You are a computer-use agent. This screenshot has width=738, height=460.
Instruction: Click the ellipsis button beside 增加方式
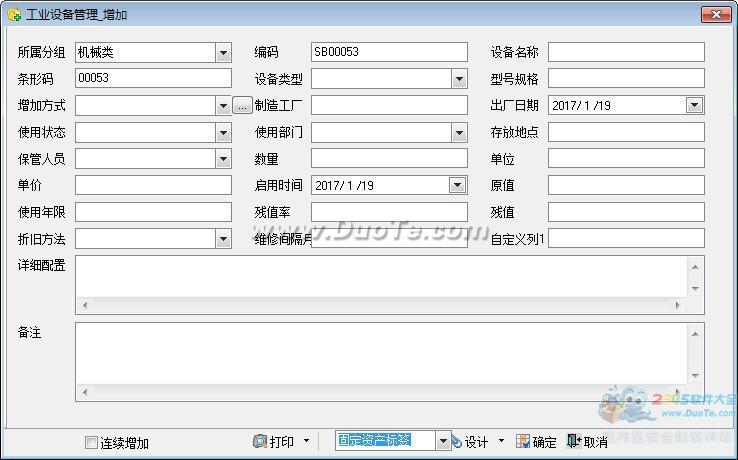[243, 106]
